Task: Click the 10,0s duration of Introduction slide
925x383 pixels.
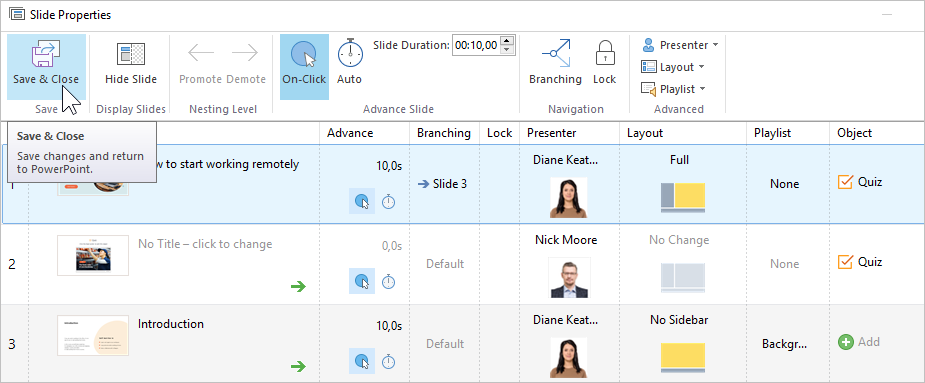Action: [389, 326]
